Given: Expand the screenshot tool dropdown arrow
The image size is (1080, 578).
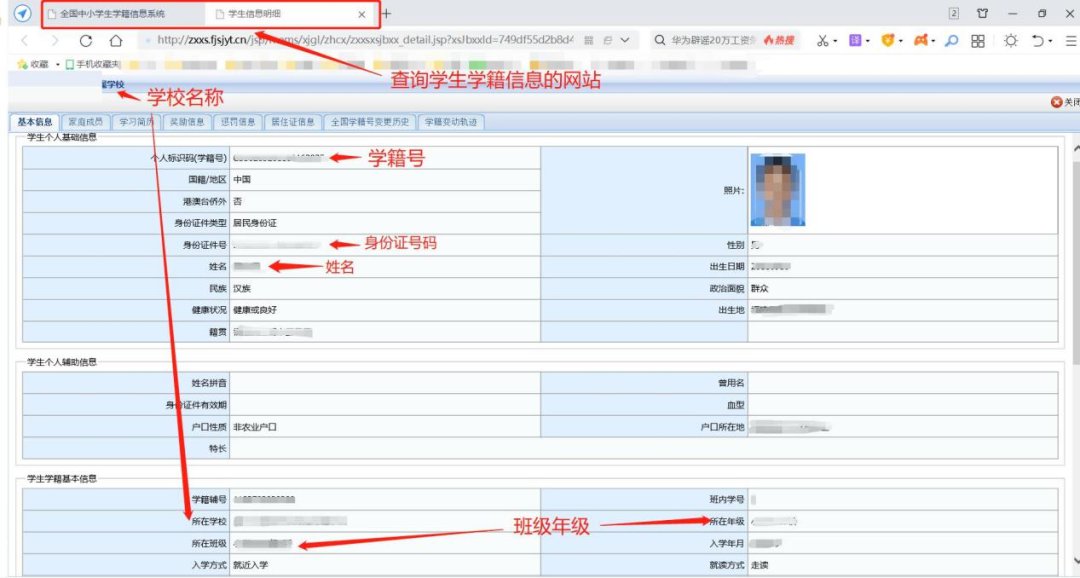Looking at the screenshot, I should pos(835,41).
